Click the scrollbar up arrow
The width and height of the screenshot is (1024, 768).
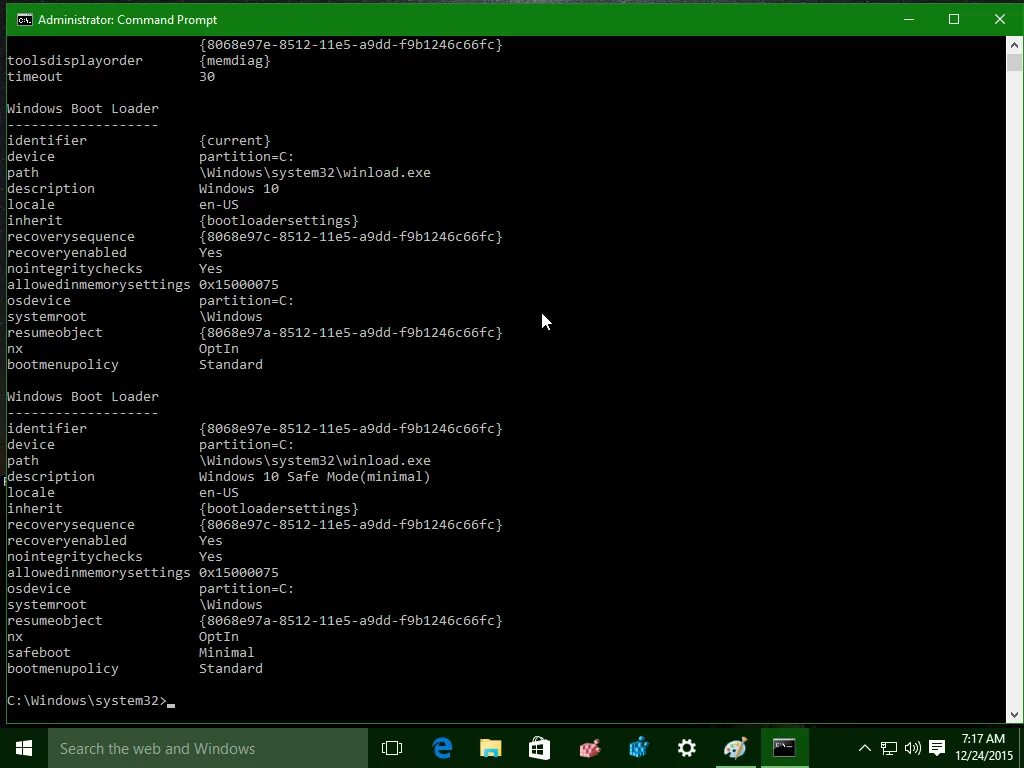(x=1014, y=45)
